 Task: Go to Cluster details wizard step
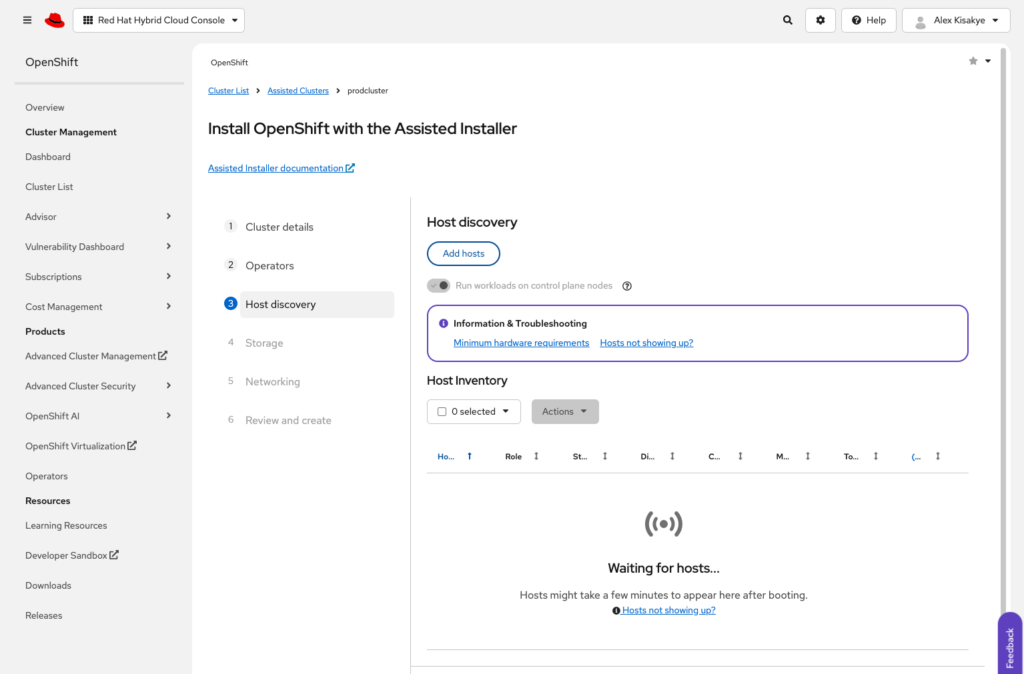coord(279,227)
